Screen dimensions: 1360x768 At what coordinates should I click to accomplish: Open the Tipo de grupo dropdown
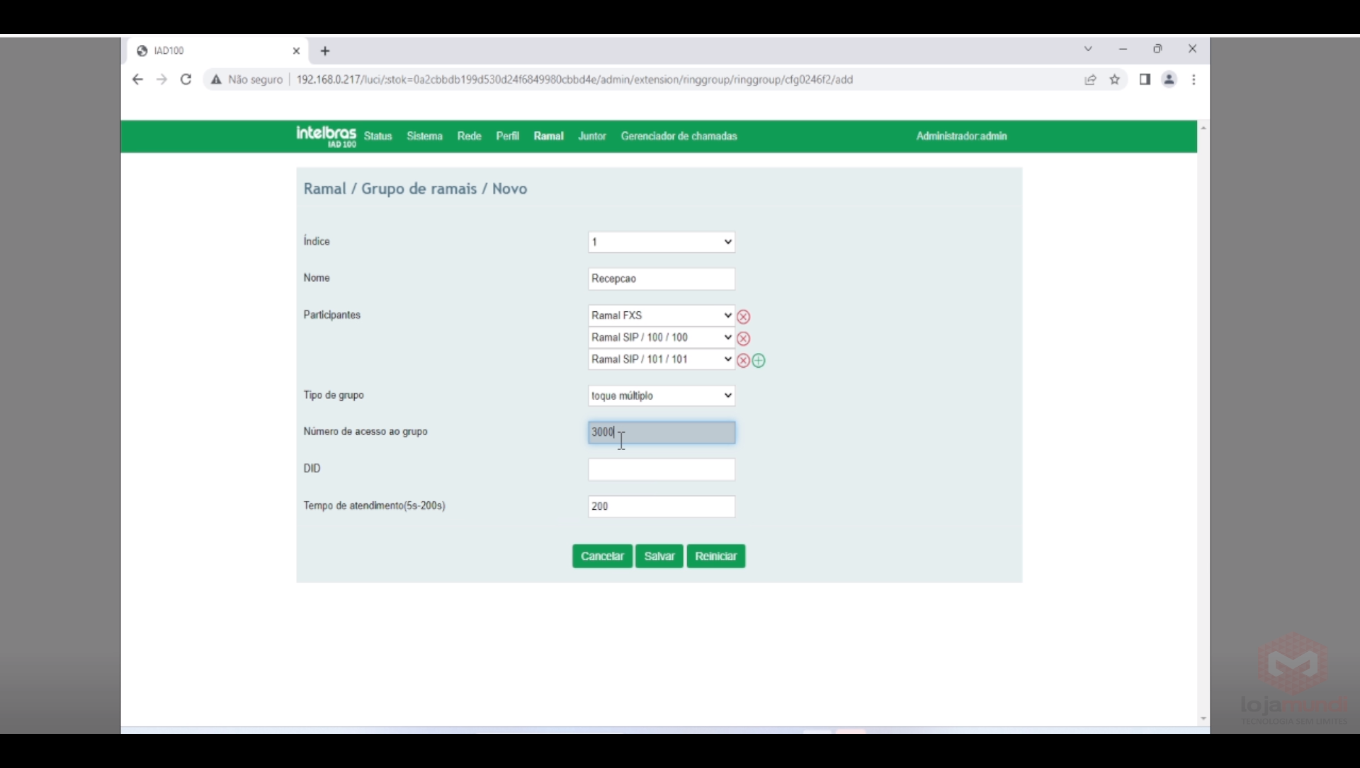coord(662,396)
